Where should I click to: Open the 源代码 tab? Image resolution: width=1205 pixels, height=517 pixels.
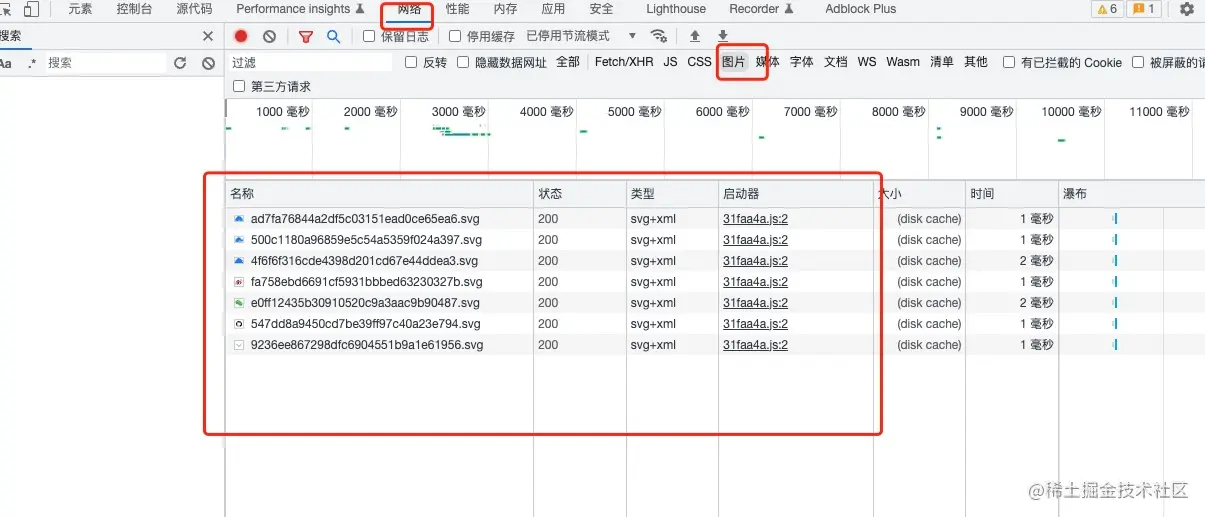pyautogui.click(x=194, y=9)
